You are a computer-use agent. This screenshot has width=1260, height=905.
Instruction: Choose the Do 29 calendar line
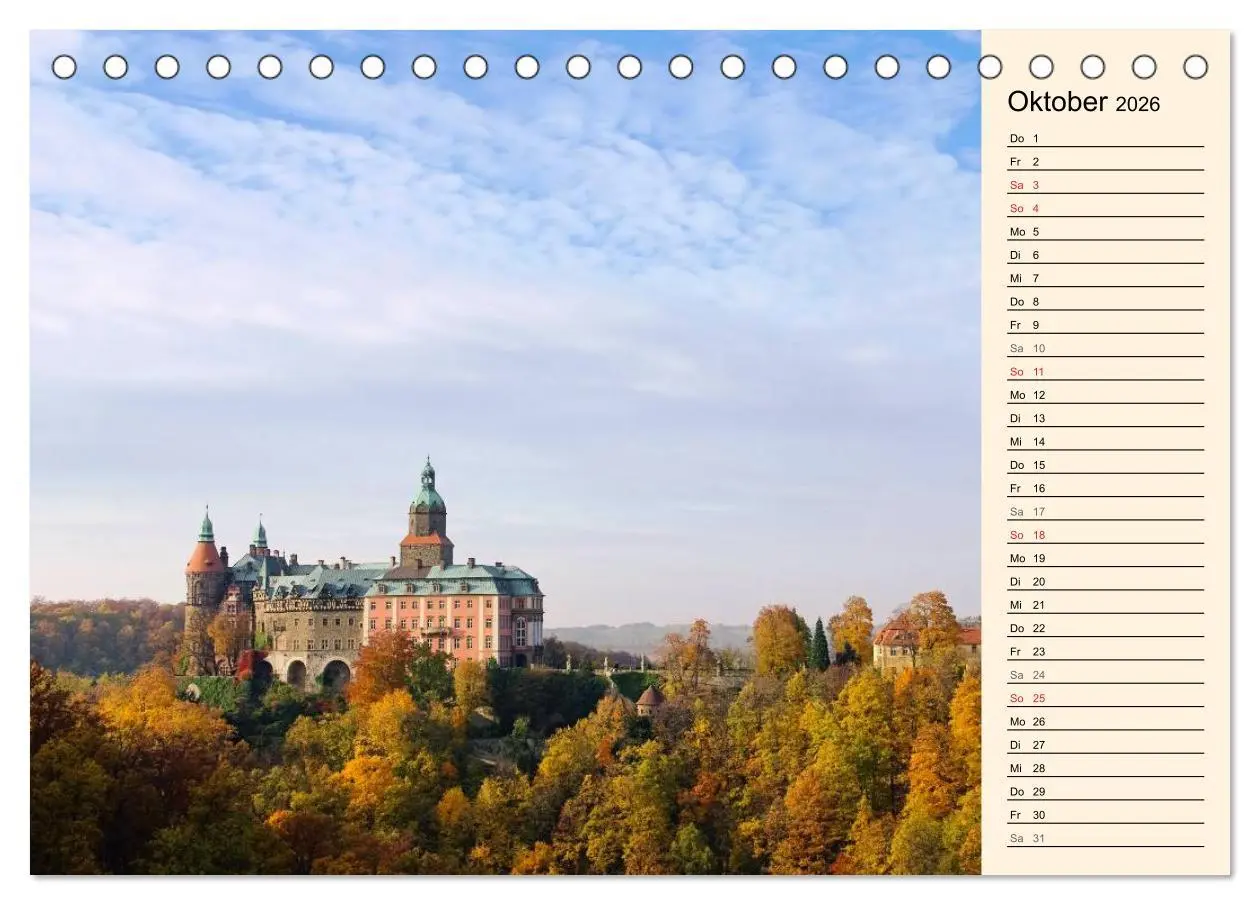click(x=1105, y=791)
